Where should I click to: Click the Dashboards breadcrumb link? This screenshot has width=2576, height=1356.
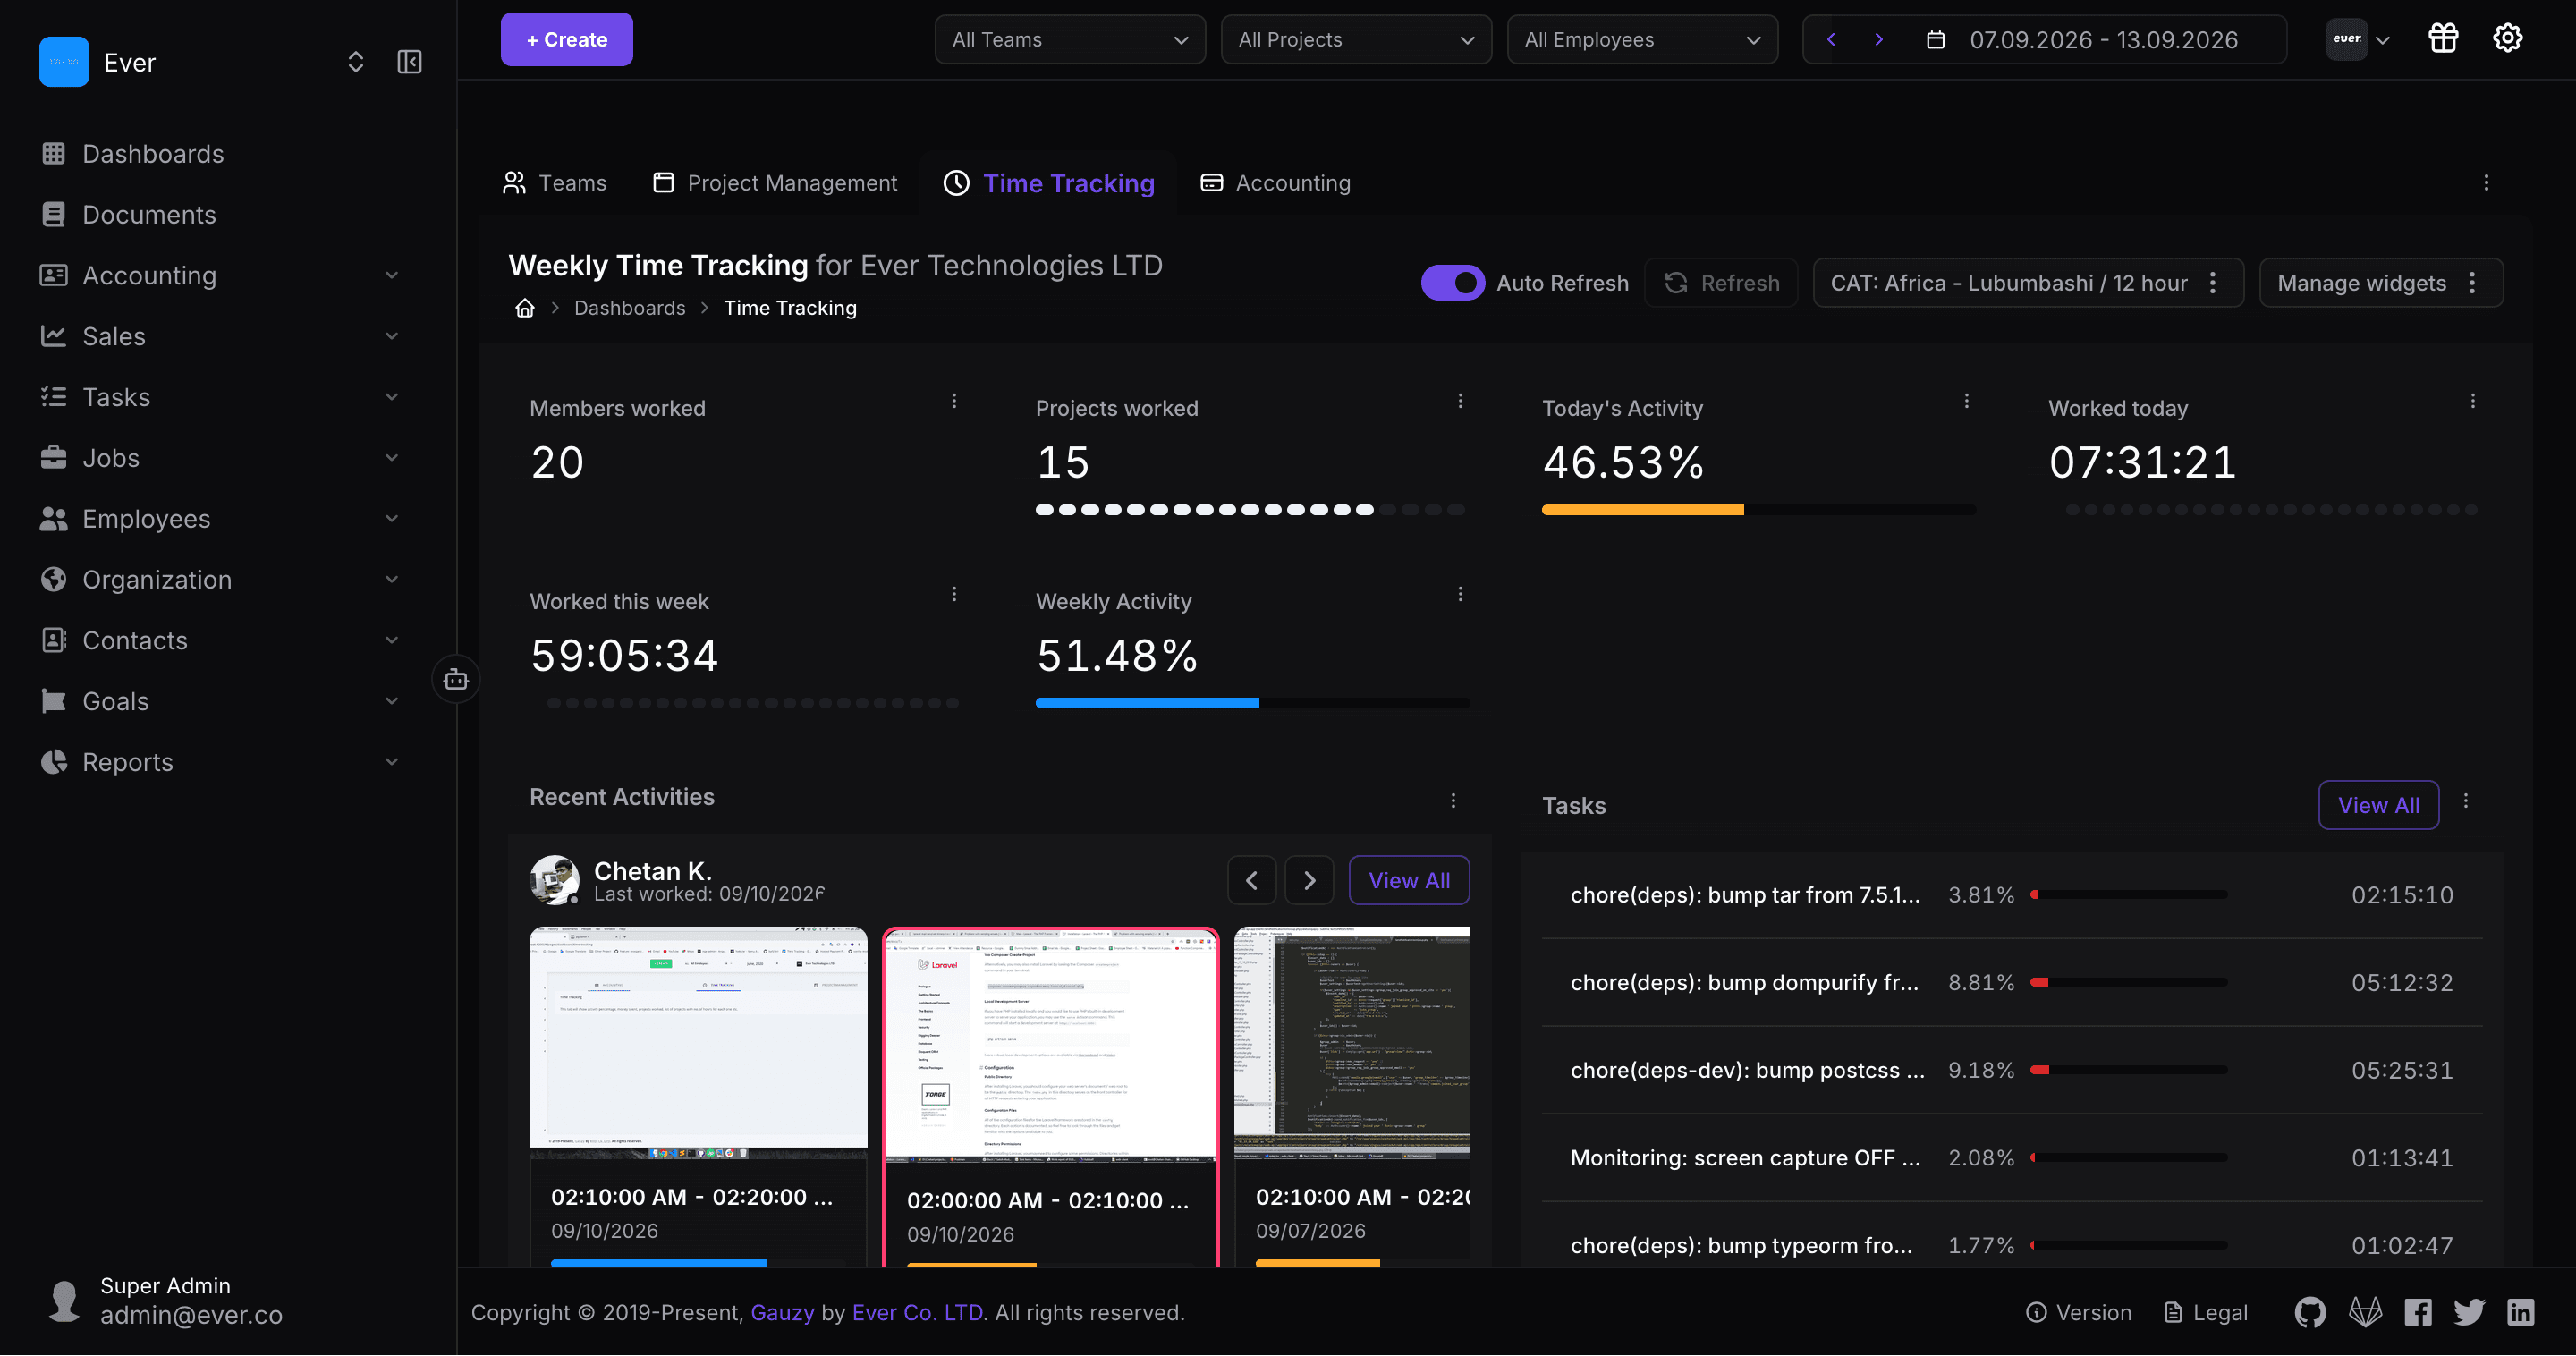[x=630, y=308]
